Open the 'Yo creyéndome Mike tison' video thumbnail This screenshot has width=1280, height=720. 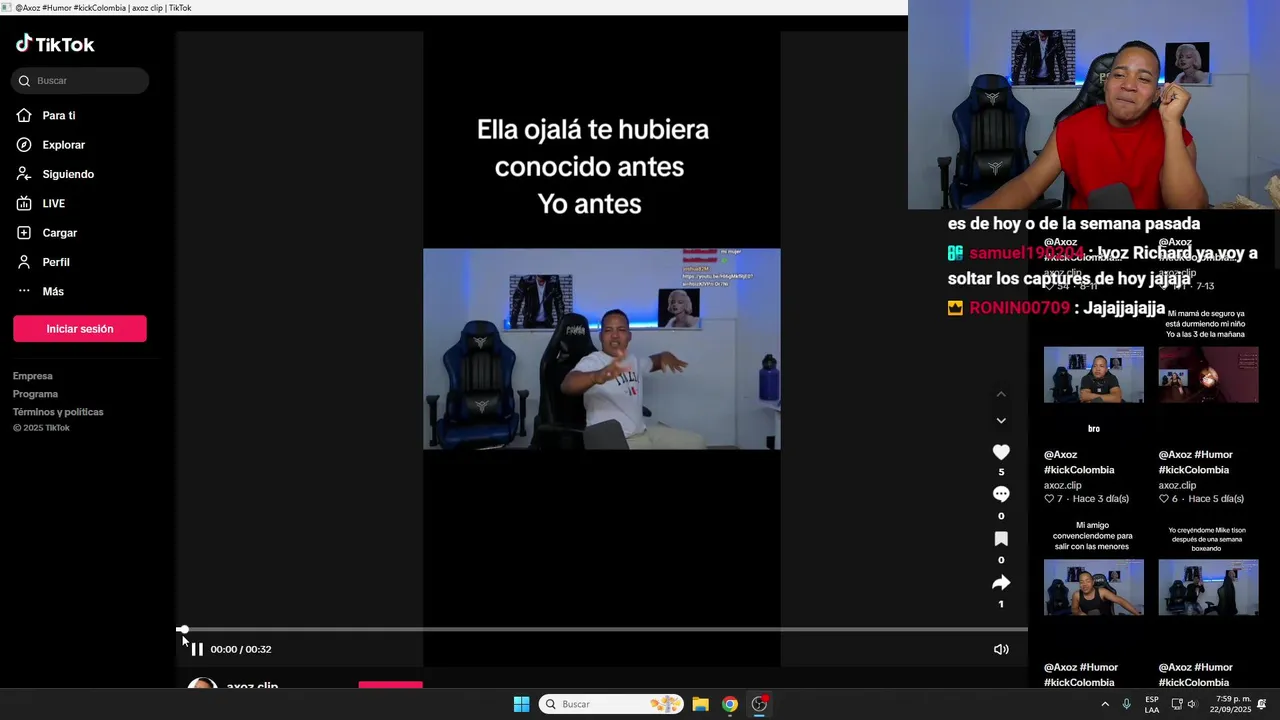tap(1208, 587)
